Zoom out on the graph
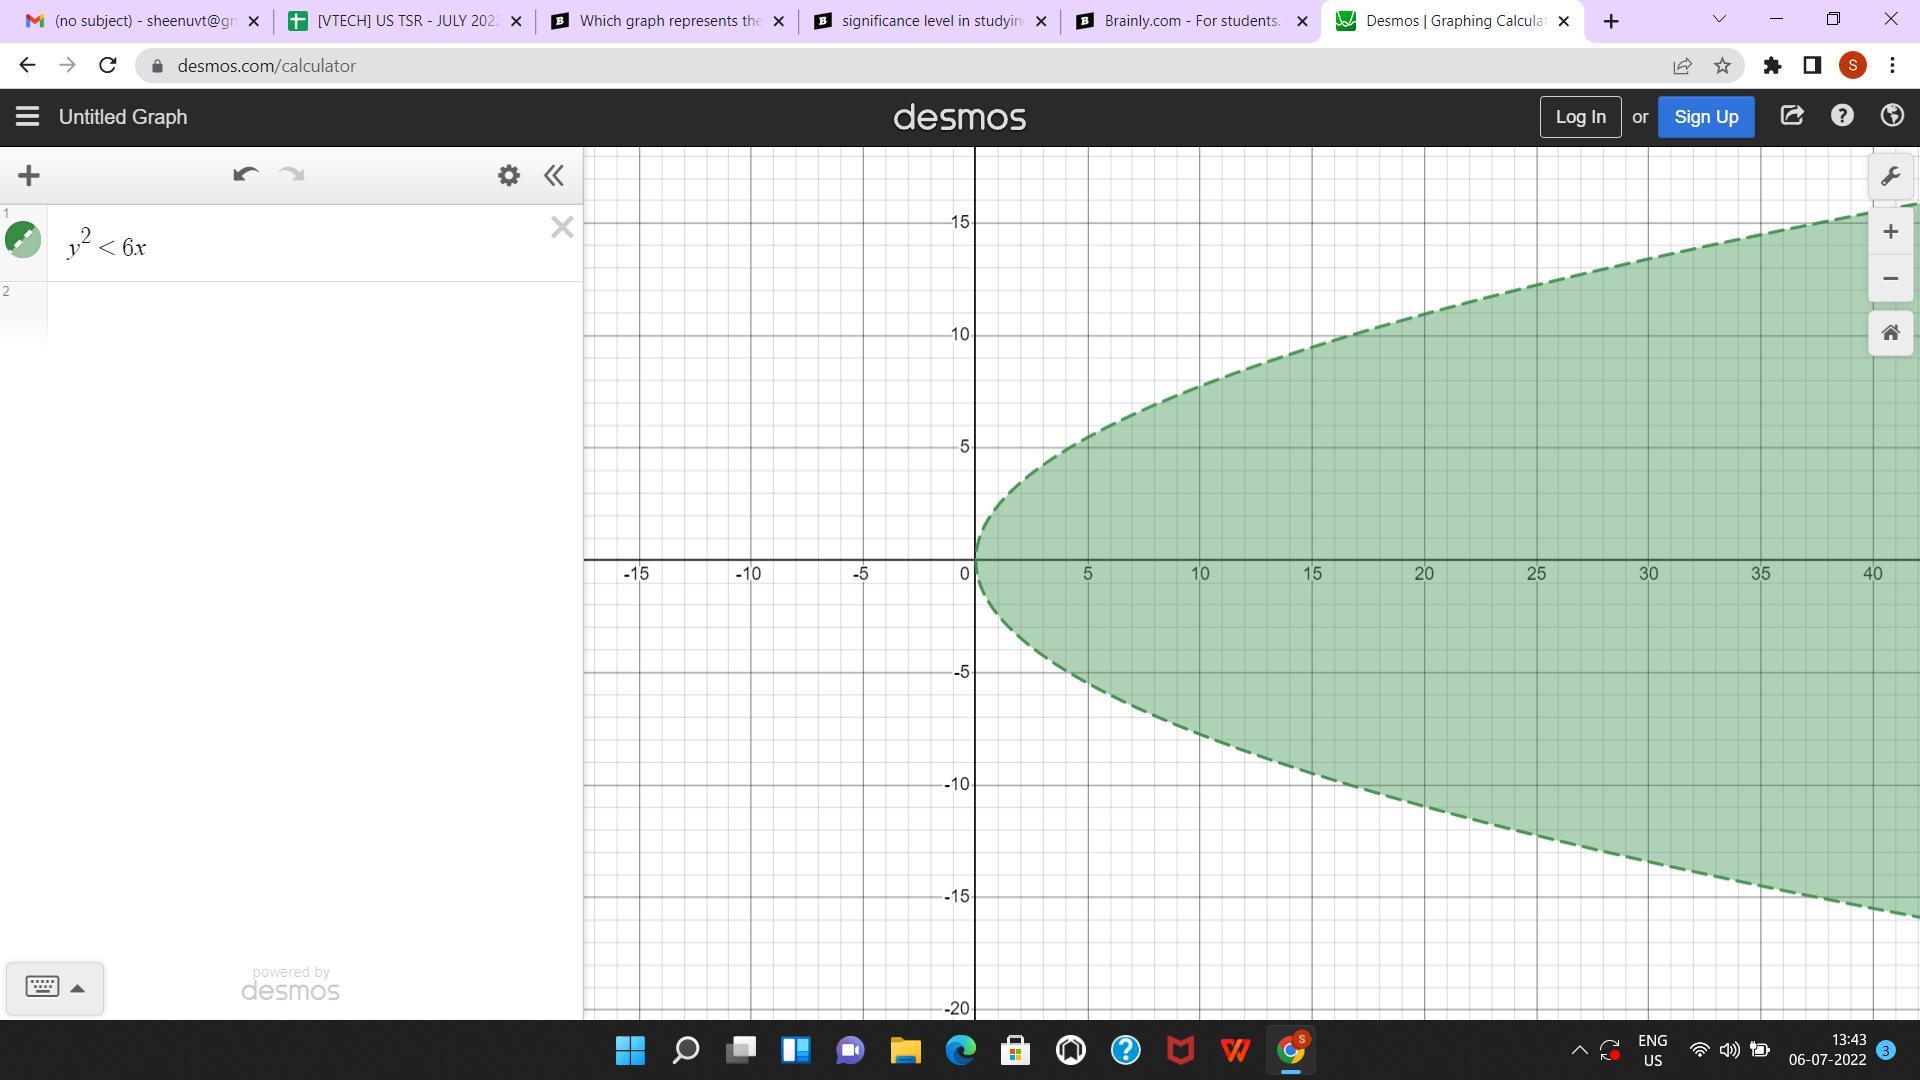1920x1080 pixels. [x=1889, y=279]
